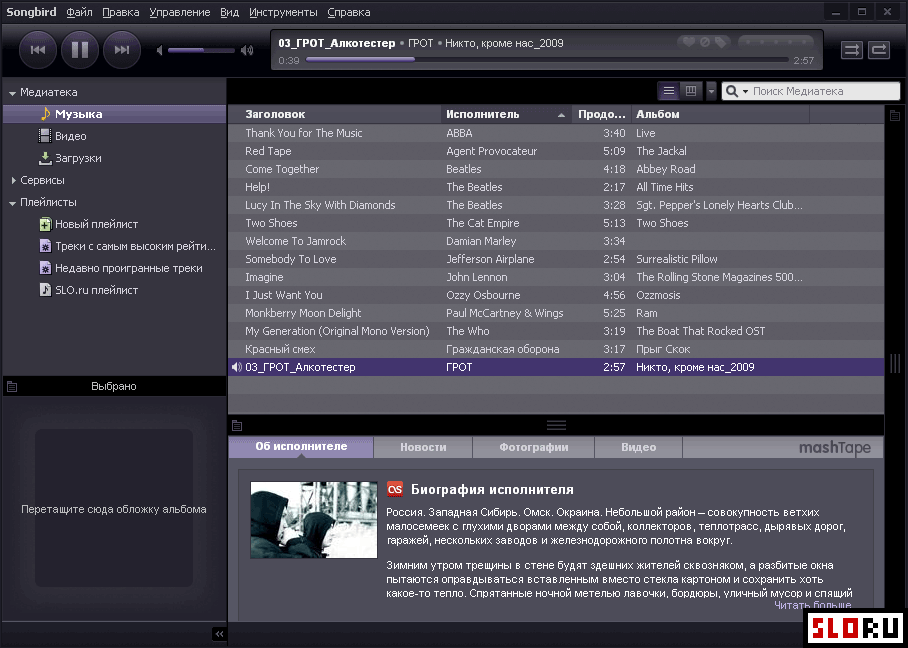908x648 pixels.
Task: Click the Last.fm icon beside artist biography
Action: pyautogui.click(x=395, y=489)
